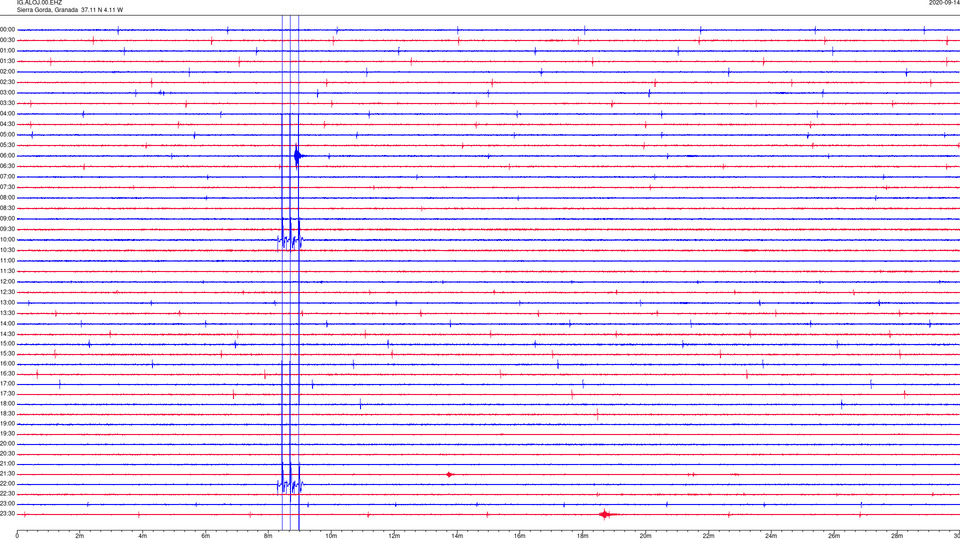The width and height of the screenshot is (960, 540).
Task: Select the 04:30 trace time label
Action: pyautogui.click(x=7, y=124)
